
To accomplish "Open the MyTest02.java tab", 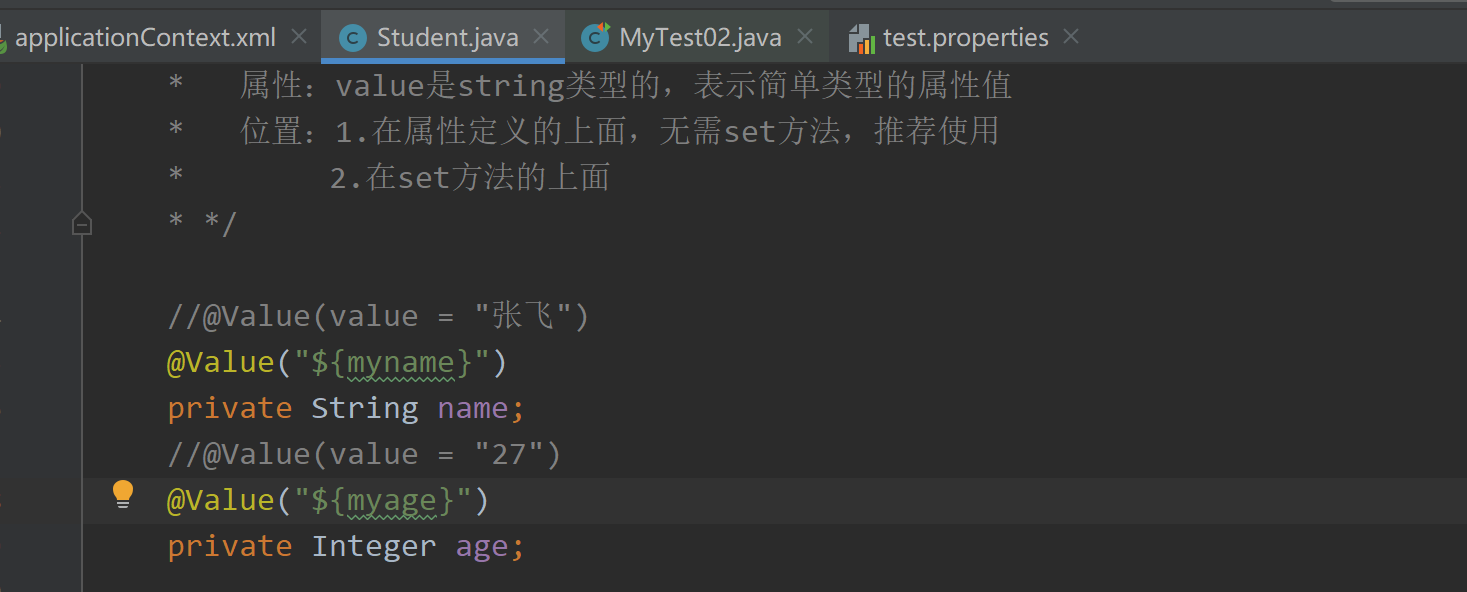I will 700,38.
